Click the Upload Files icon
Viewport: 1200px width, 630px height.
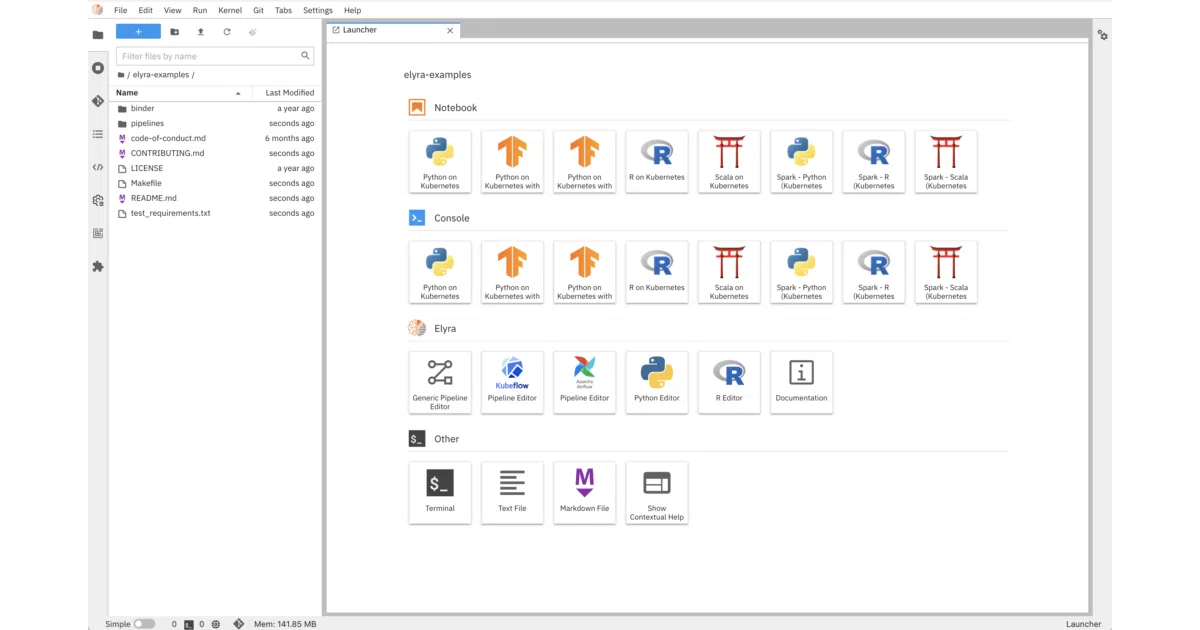(x=201, y=32)
